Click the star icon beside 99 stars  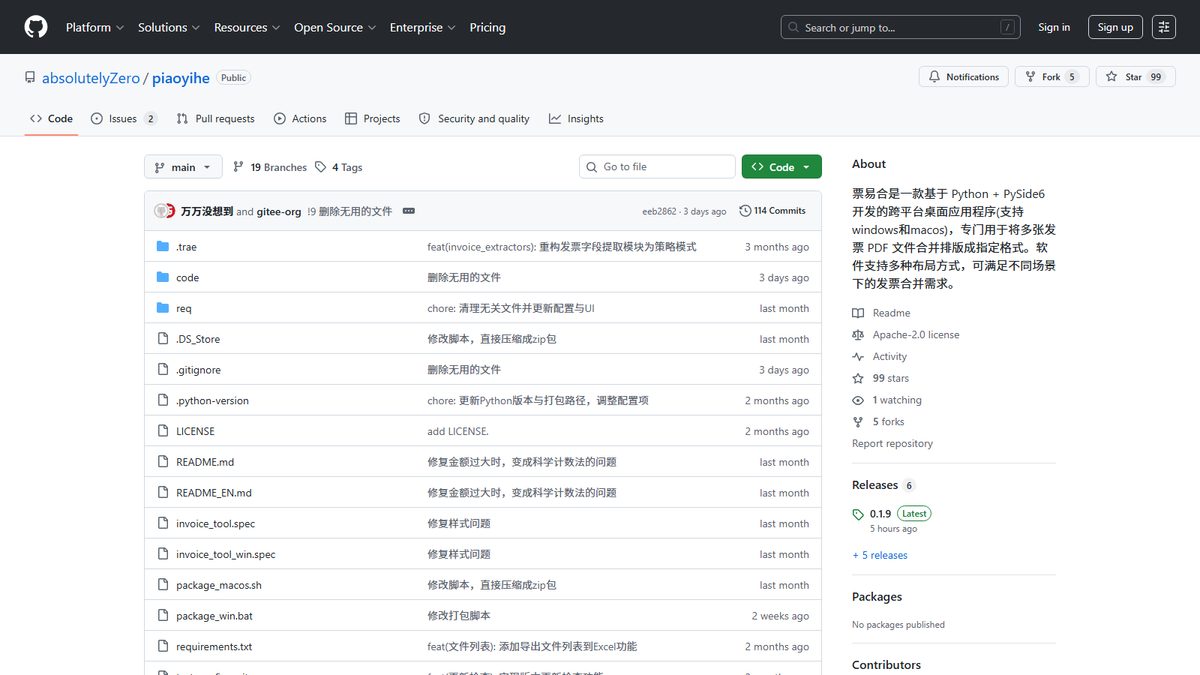pos(858,378)
